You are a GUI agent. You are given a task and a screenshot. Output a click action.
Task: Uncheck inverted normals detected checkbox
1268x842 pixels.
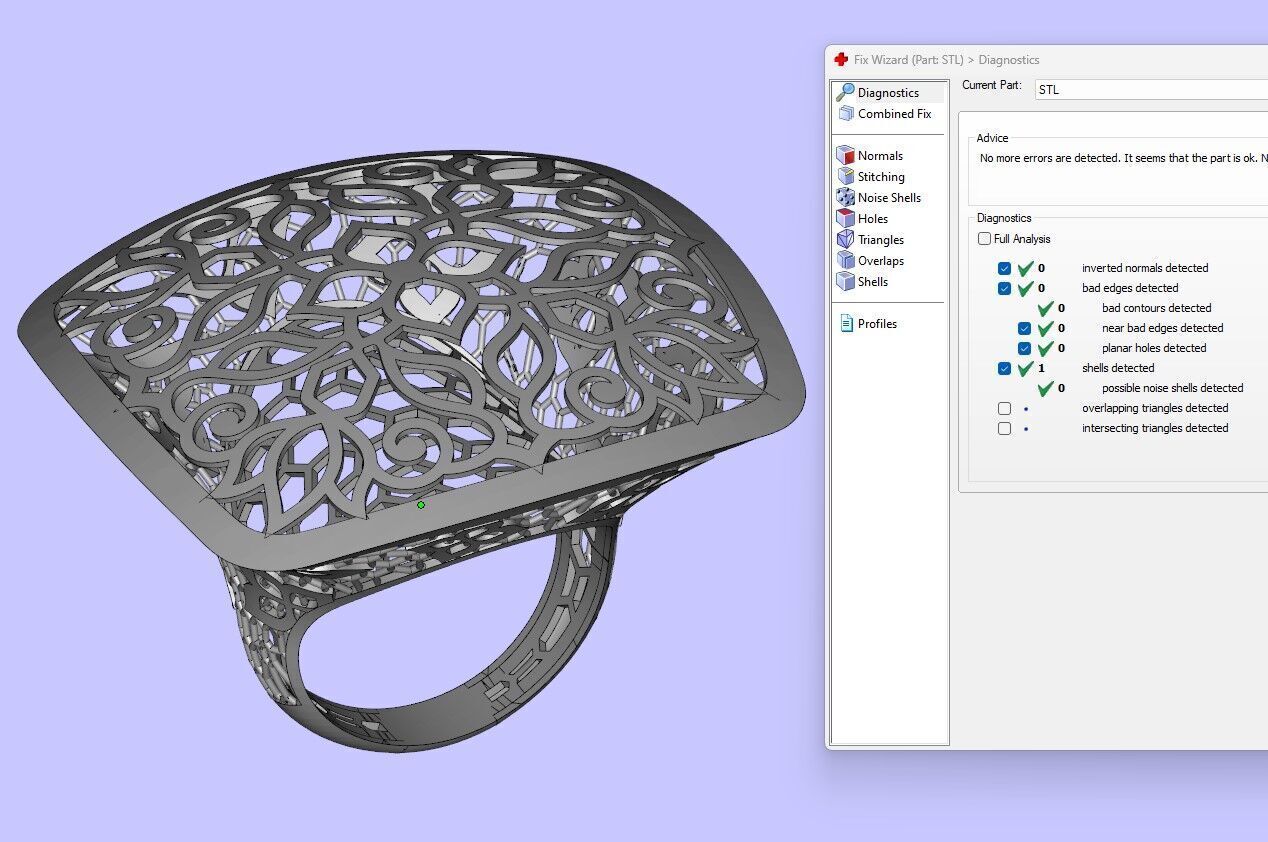click(x=1005, y=269)
